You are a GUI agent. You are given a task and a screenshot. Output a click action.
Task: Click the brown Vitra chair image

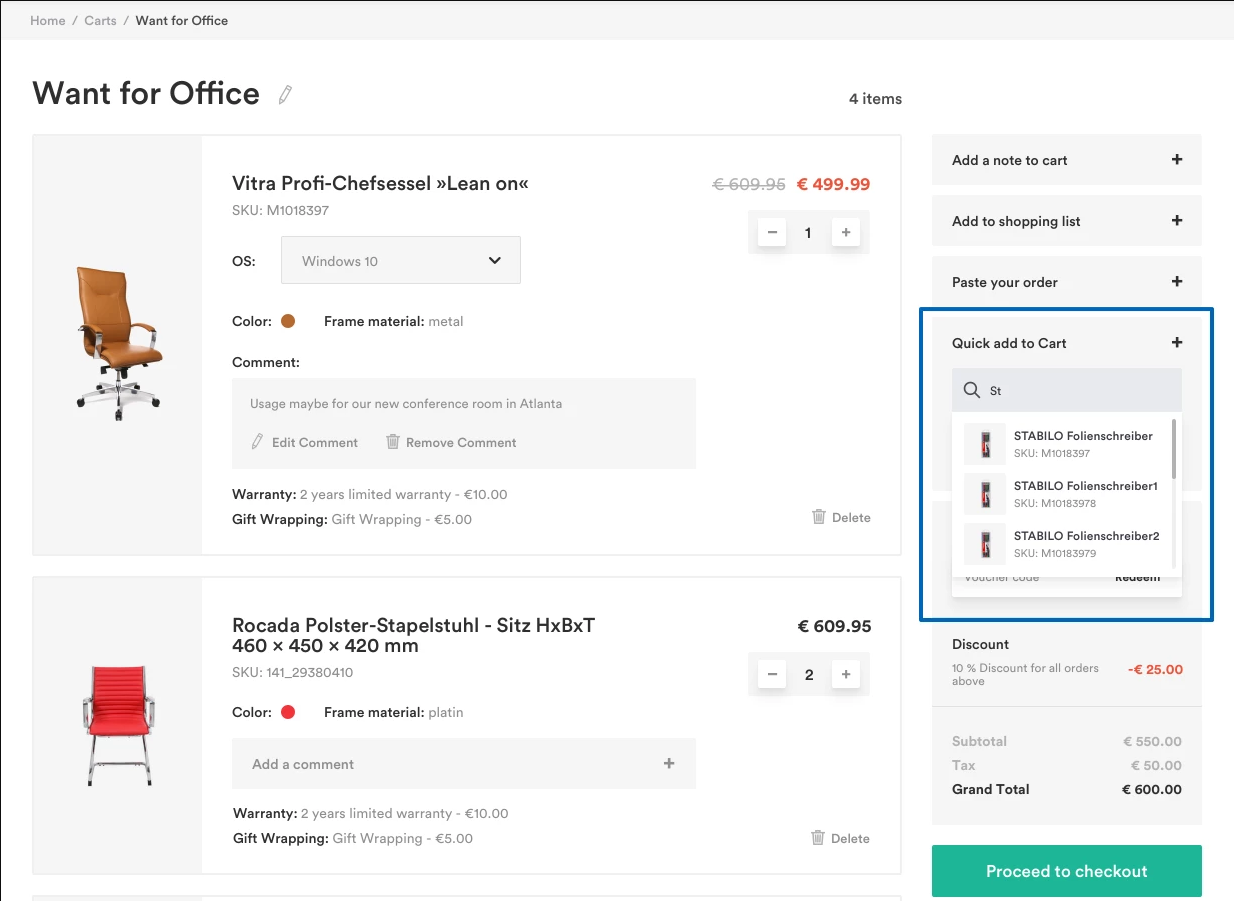tap(117, 343)
